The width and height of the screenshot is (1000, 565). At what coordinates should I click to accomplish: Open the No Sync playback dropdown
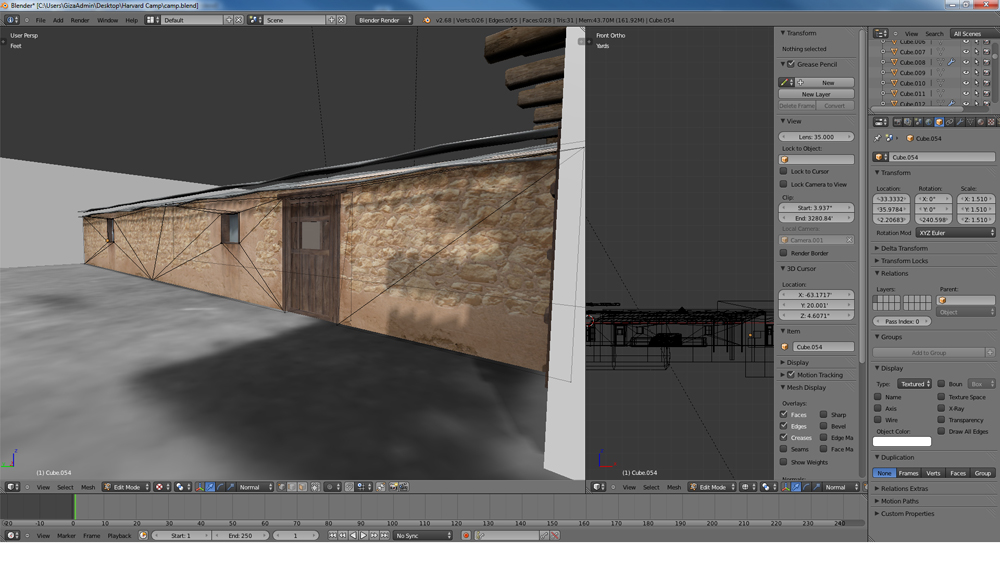pos(423,536)
